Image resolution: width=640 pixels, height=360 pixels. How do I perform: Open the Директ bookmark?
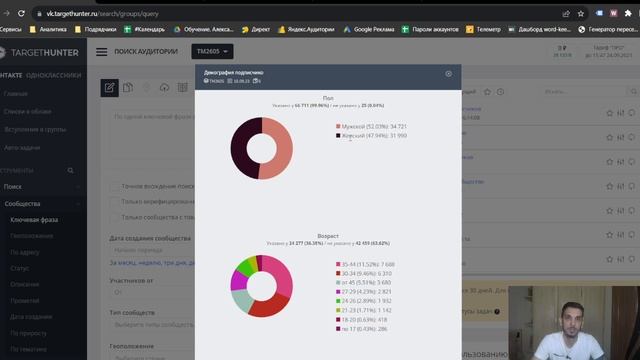click(x=256, y=29)
